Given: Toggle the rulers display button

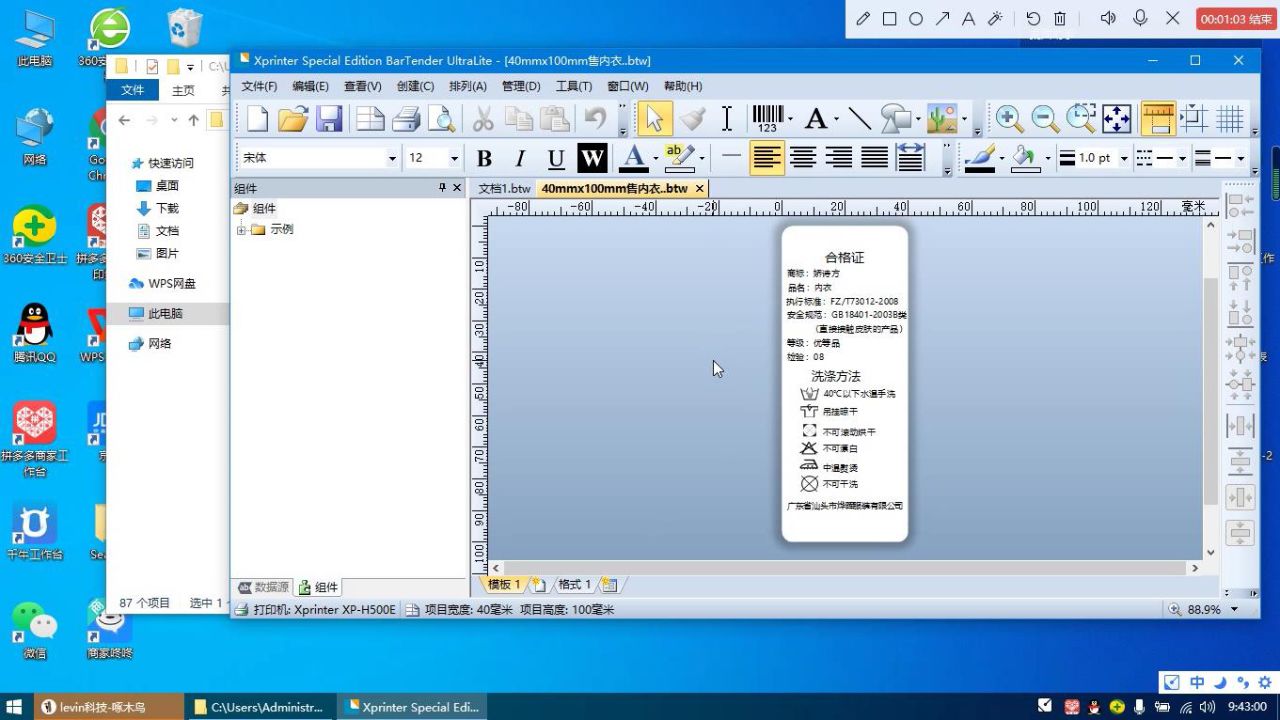Looking at the screenshot, I should (1158, 119).
